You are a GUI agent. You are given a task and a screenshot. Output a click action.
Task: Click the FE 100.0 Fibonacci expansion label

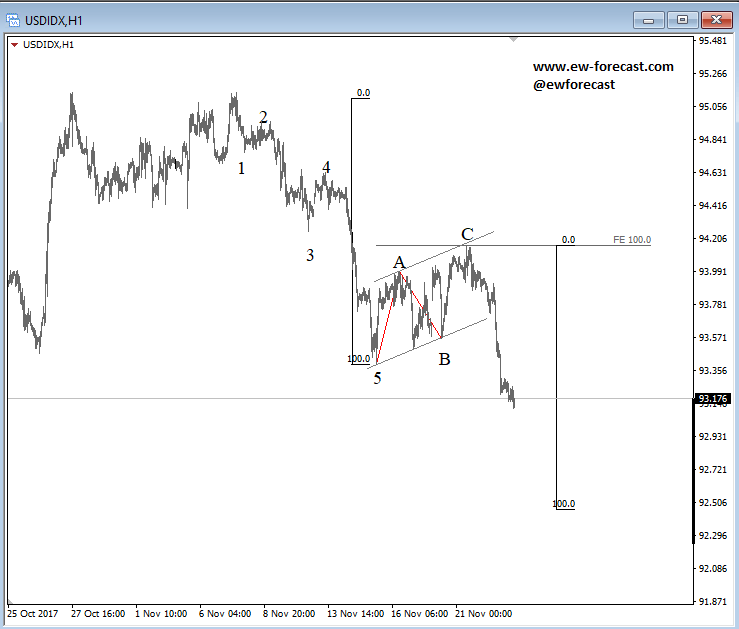[632, 240]
